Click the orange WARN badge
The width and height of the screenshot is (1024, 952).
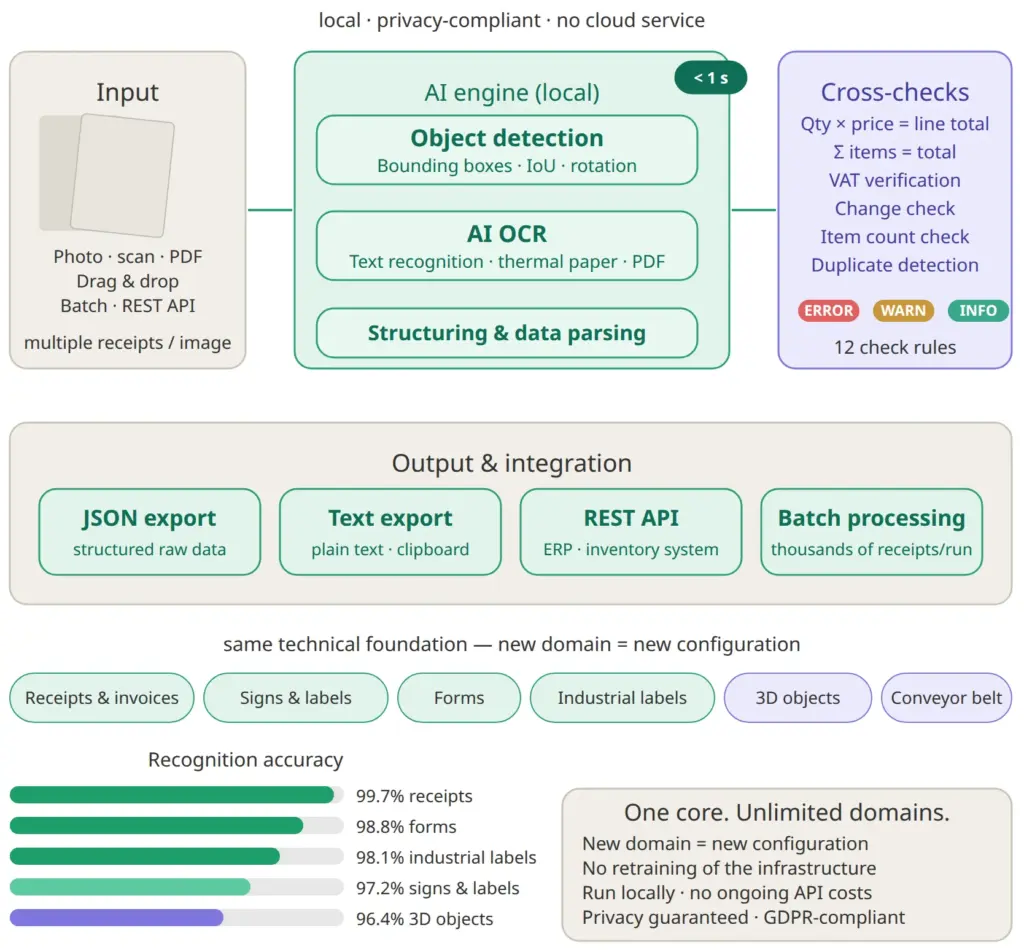[903, 311]
